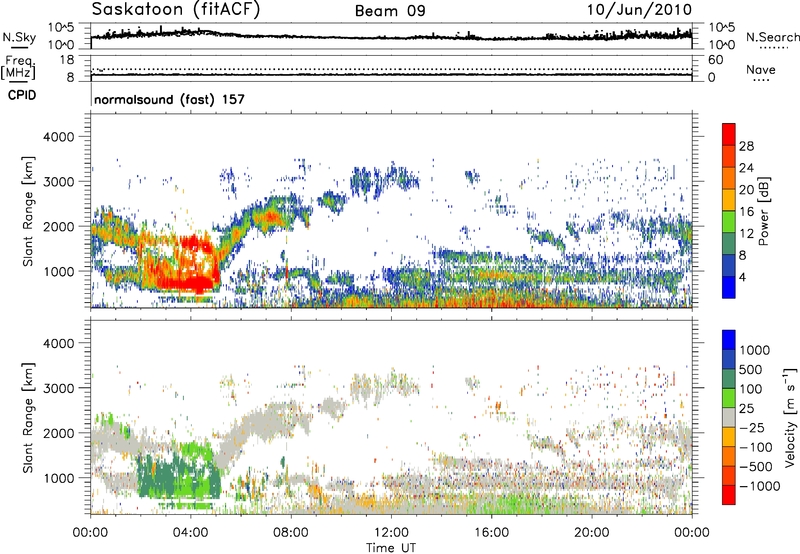Pick the dark green Velocity segment between 100 and 500
The height and width of the screenshot is (554, 800).
coord(729,379)
